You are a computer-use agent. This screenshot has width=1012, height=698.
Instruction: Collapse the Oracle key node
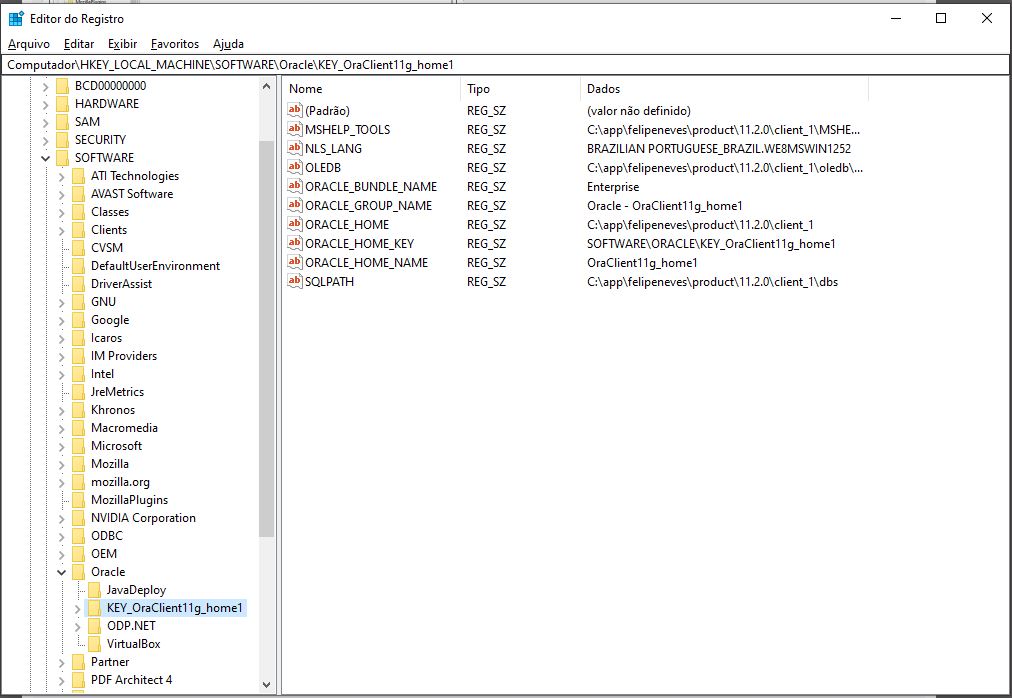point(61,572)
